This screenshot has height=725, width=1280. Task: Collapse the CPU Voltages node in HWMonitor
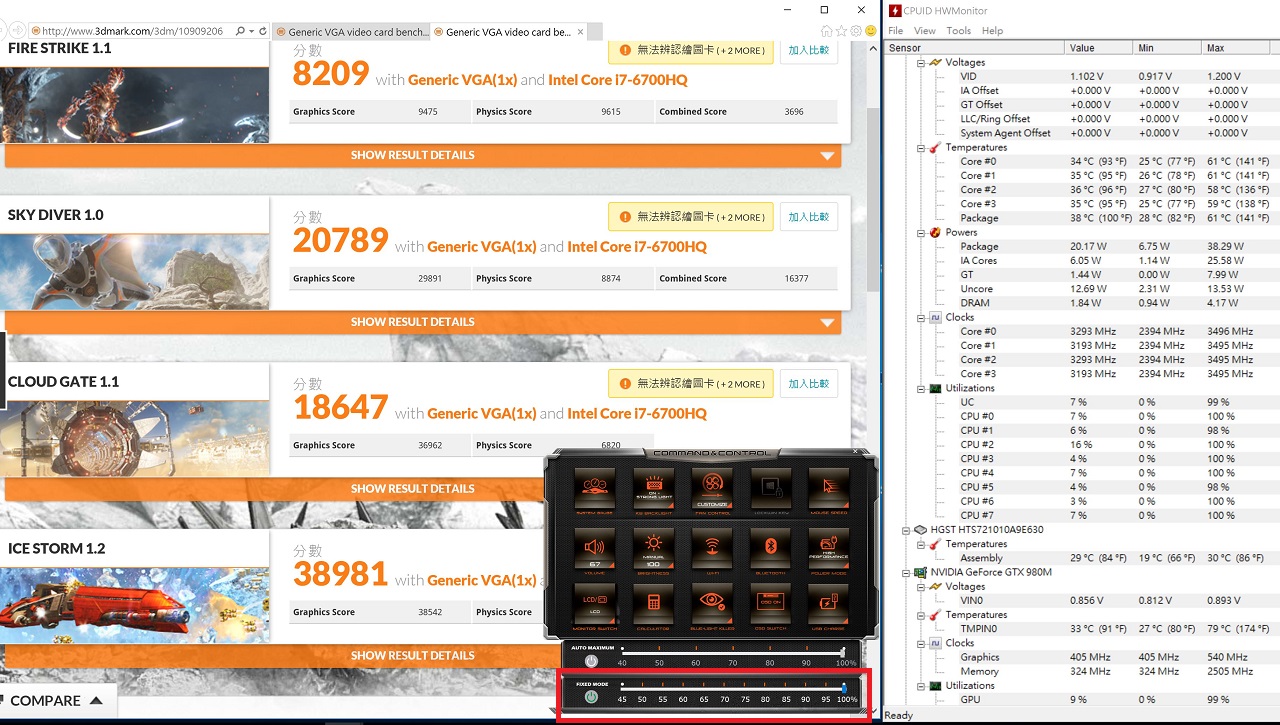[922, 62]
